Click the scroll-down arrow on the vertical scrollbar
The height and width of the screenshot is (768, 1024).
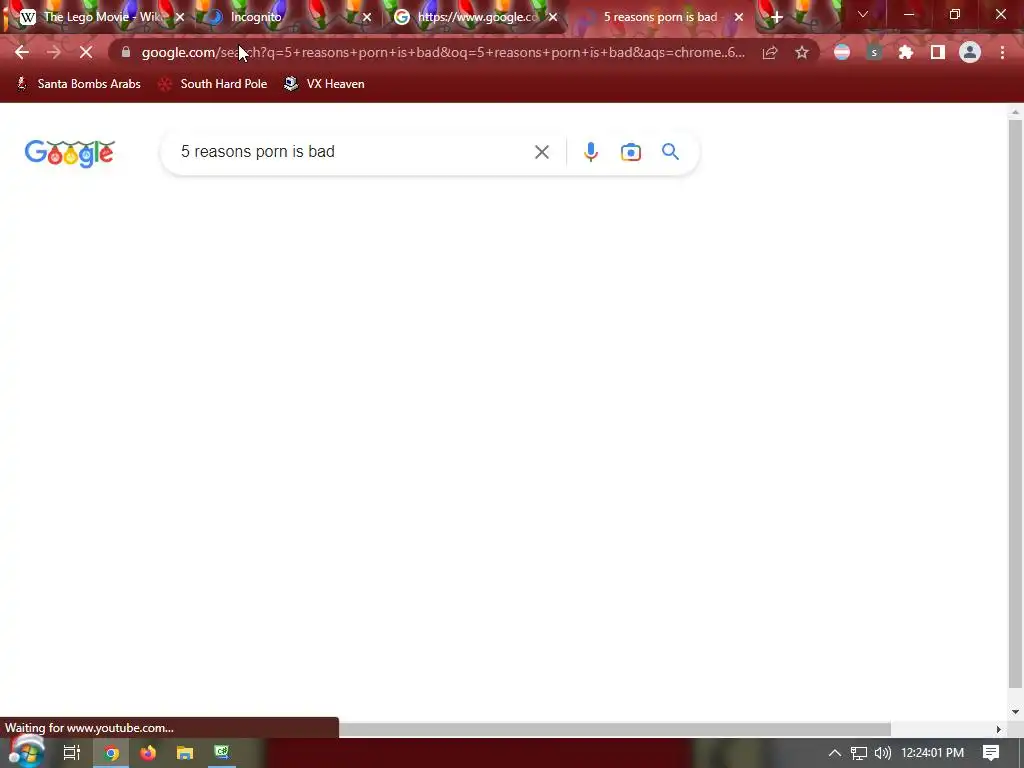1015,712
